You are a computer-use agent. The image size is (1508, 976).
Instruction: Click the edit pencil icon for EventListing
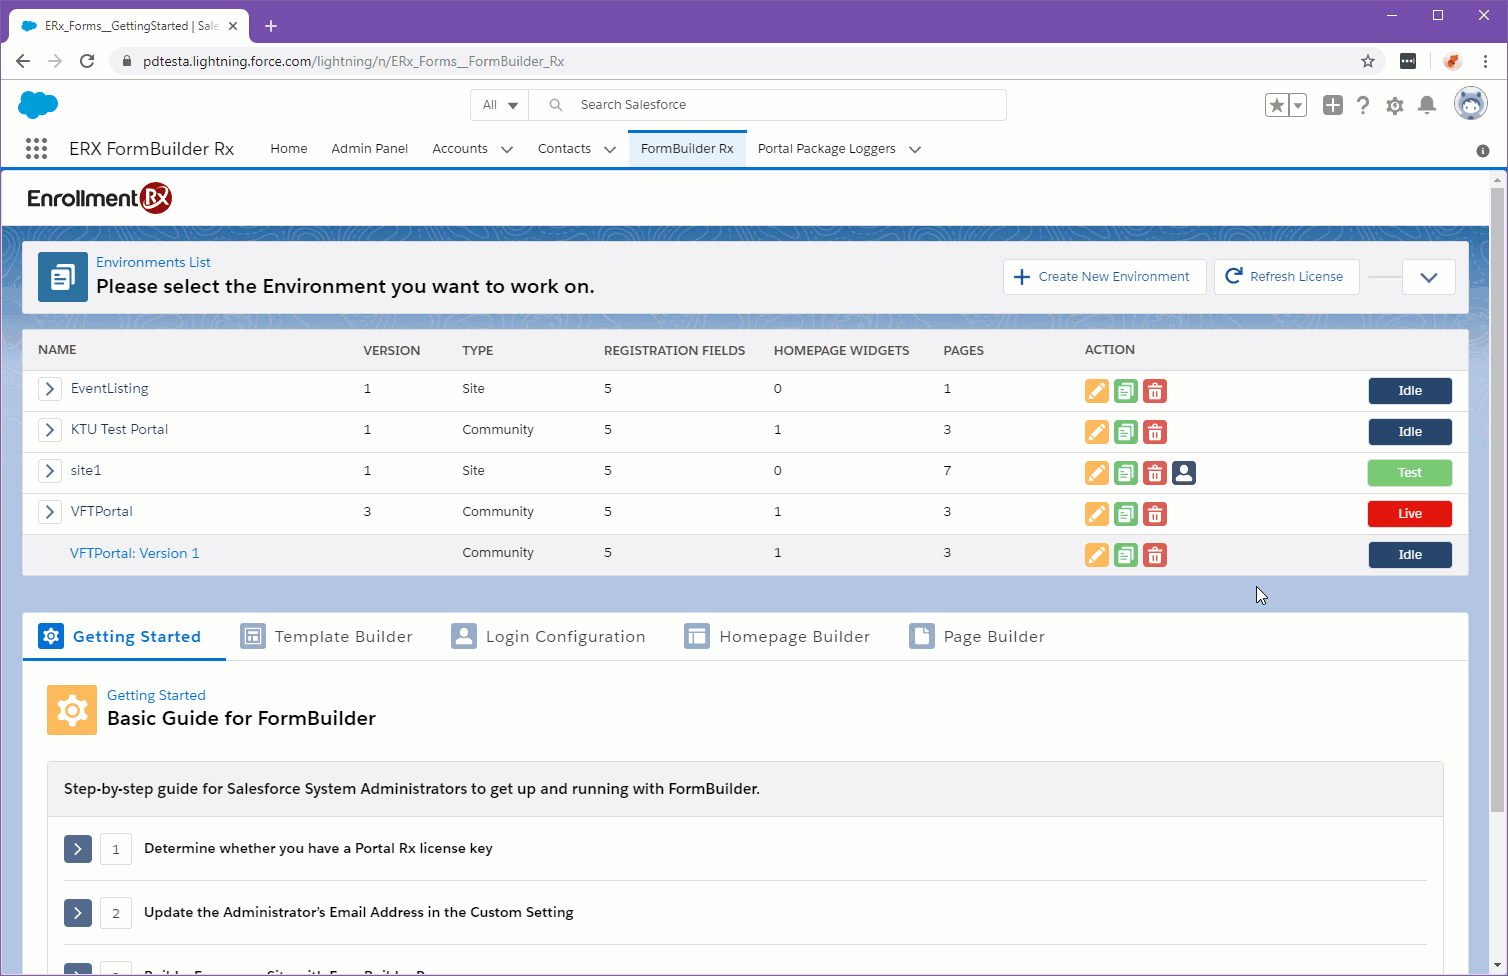pyautogui.click(x=1096, y=391)
